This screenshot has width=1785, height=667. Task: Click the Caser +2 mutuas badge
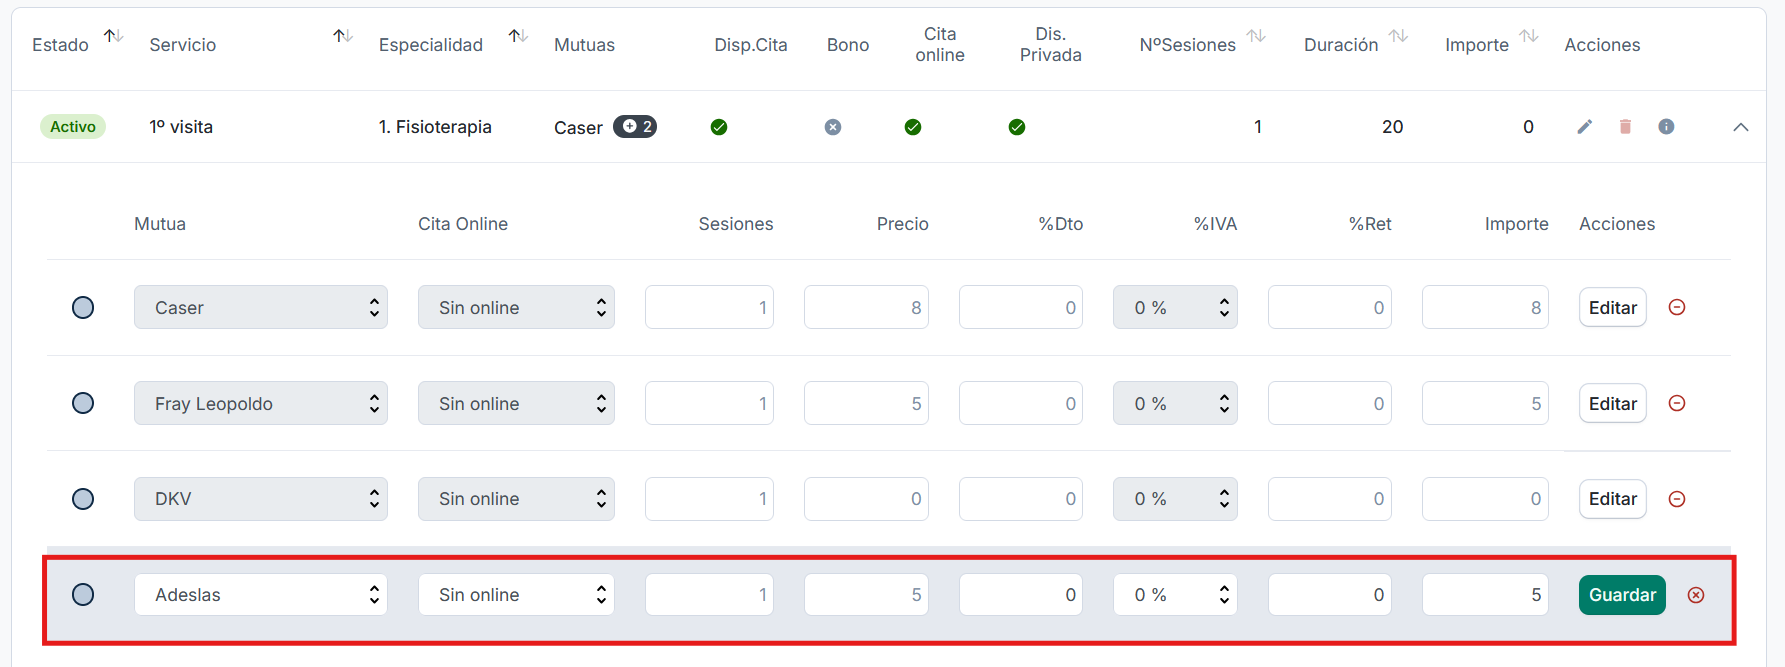[635, 127]
